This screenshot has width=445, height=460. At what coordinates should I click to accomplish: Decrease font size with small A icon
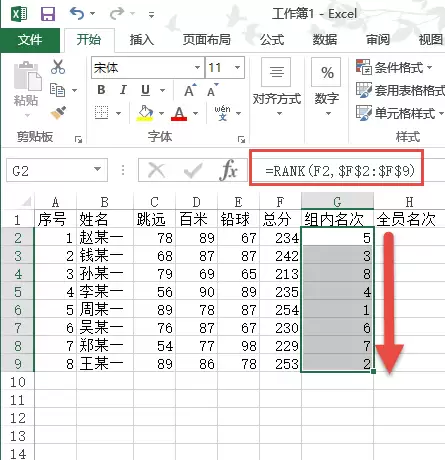click(x=212, y=90)
